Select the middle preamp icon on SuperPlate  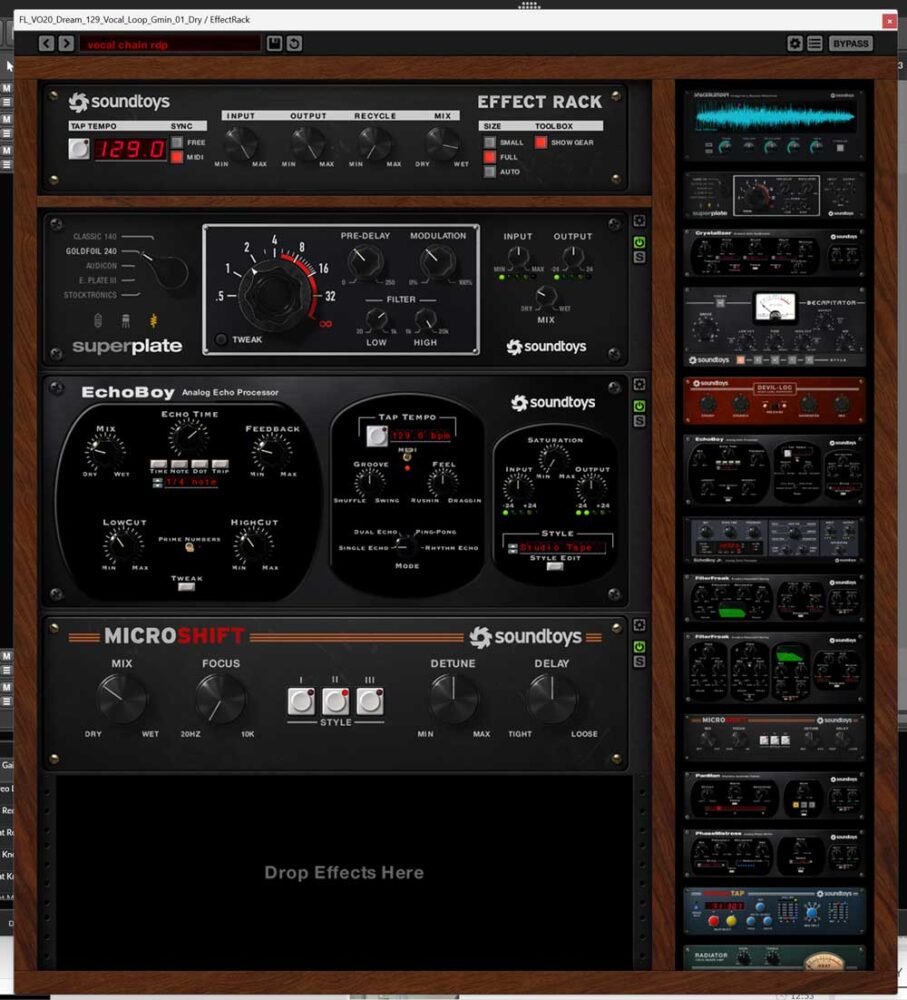[126, 321]
